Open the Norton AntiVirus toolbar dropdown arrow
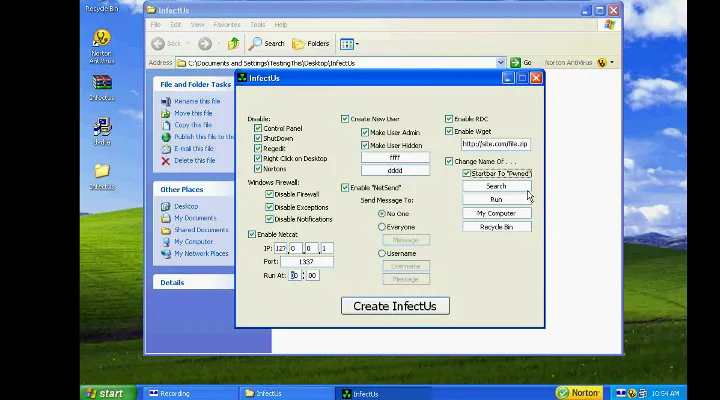 [x=612, y=62]
